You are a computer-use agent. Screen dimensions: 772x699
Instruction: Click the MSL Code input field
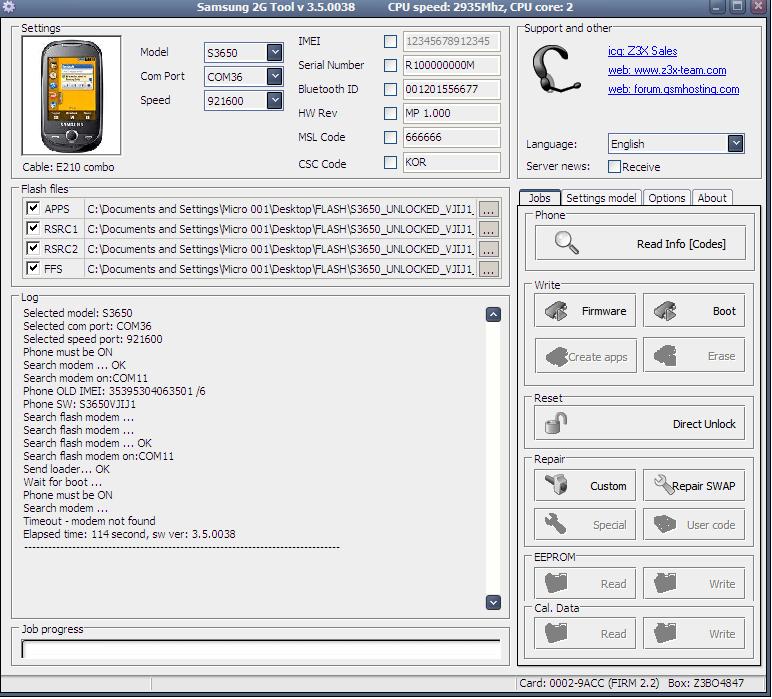click(451, 137)
